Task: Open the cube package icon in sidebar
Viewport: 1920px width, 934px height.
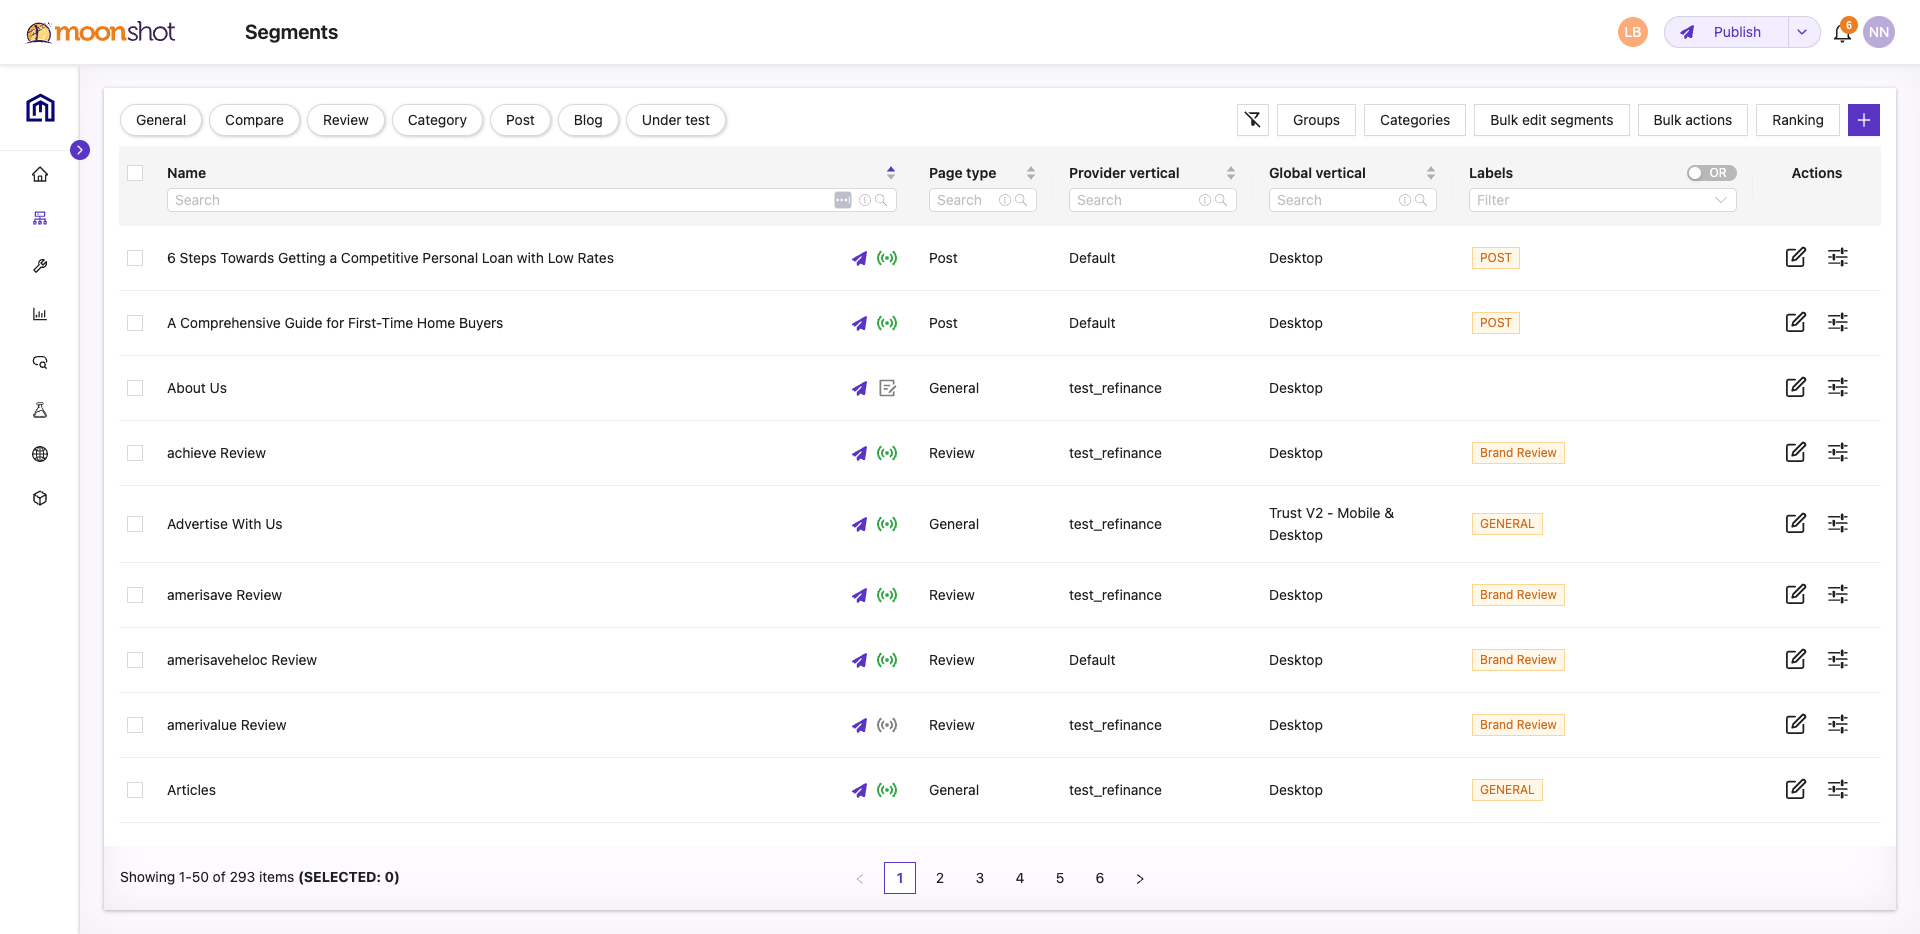Action: click(40, 498)
